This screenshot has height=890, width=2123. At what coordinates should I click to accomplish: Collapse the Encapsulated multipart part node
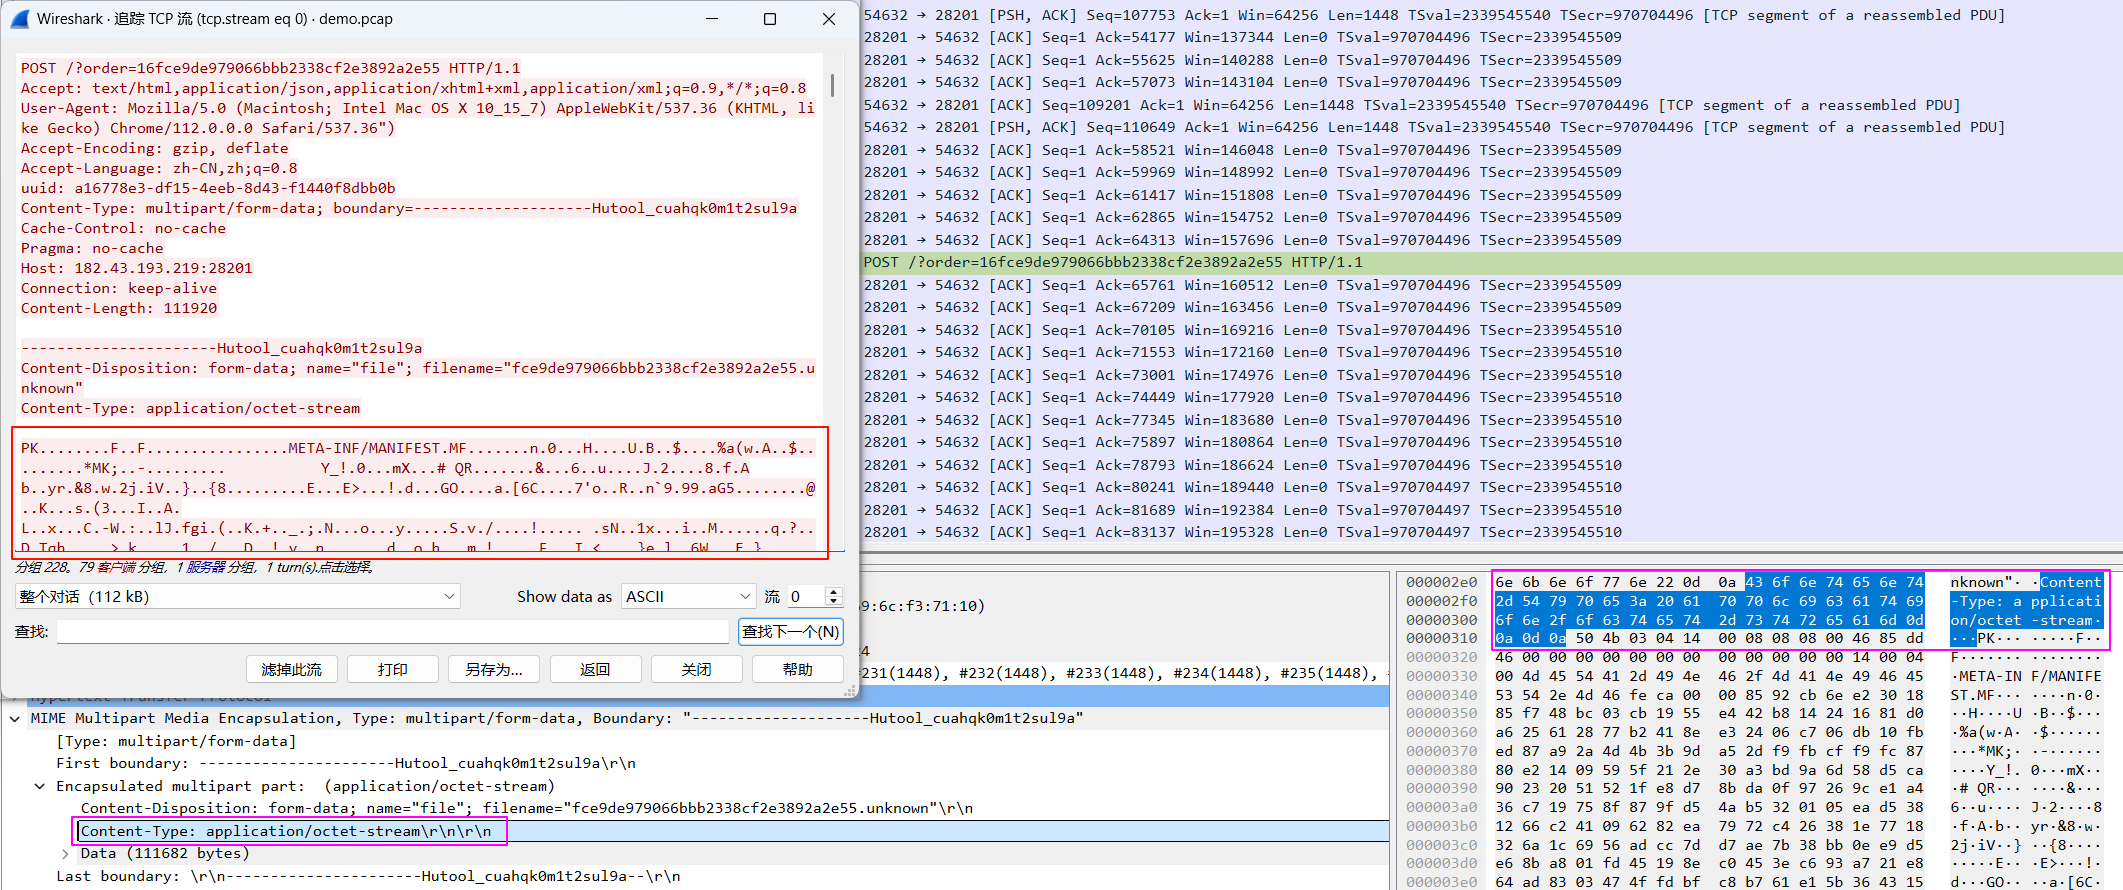pos(40,787)
